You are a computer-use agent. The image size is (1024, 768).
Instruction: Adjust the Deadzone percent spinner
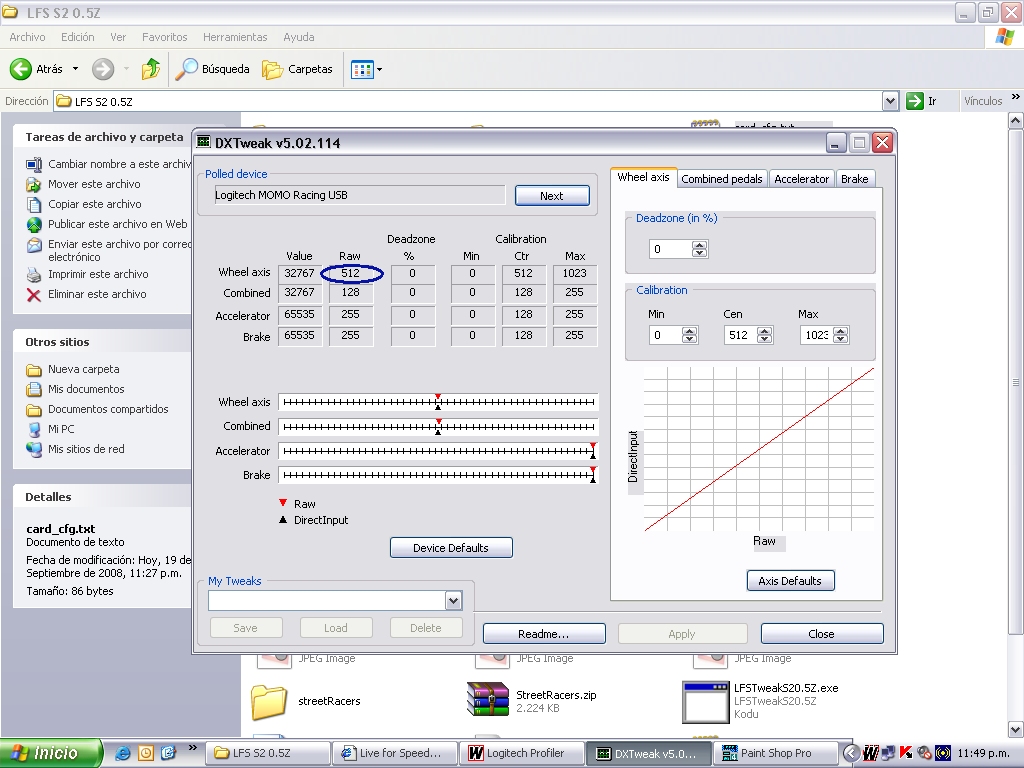[699, 249]
